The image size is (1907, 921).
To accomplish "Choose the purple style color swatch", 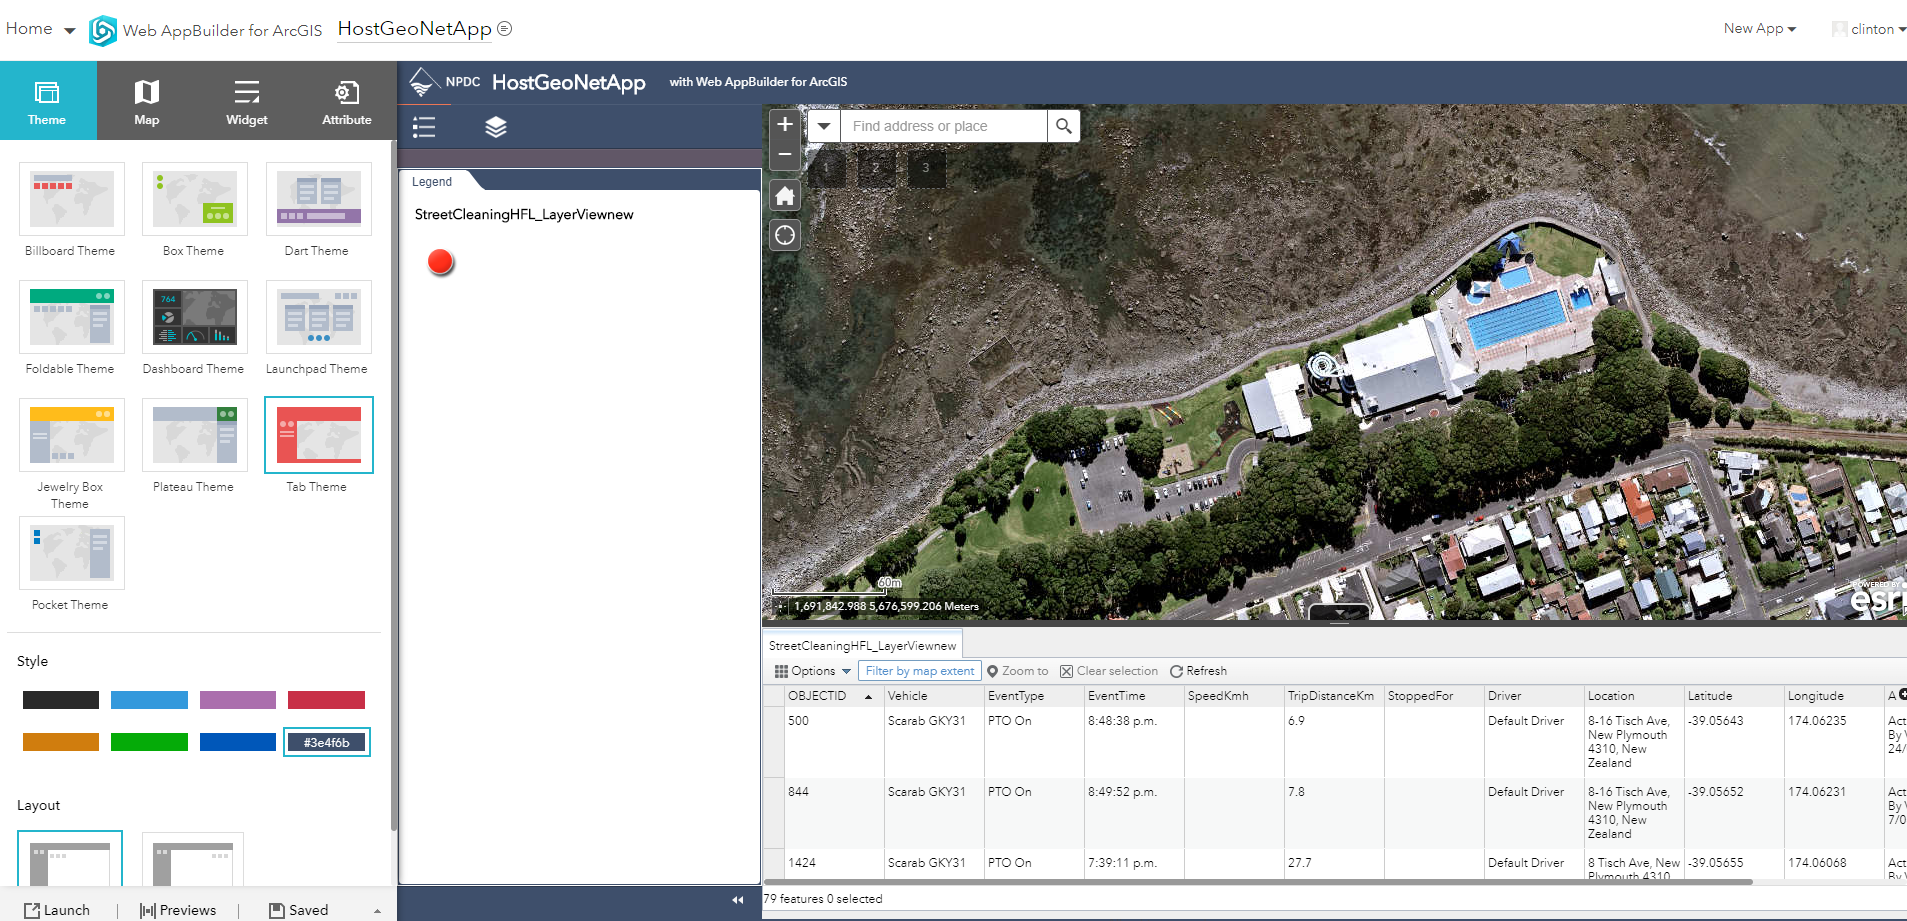I will pyautogui.click(x=237, y=700).
